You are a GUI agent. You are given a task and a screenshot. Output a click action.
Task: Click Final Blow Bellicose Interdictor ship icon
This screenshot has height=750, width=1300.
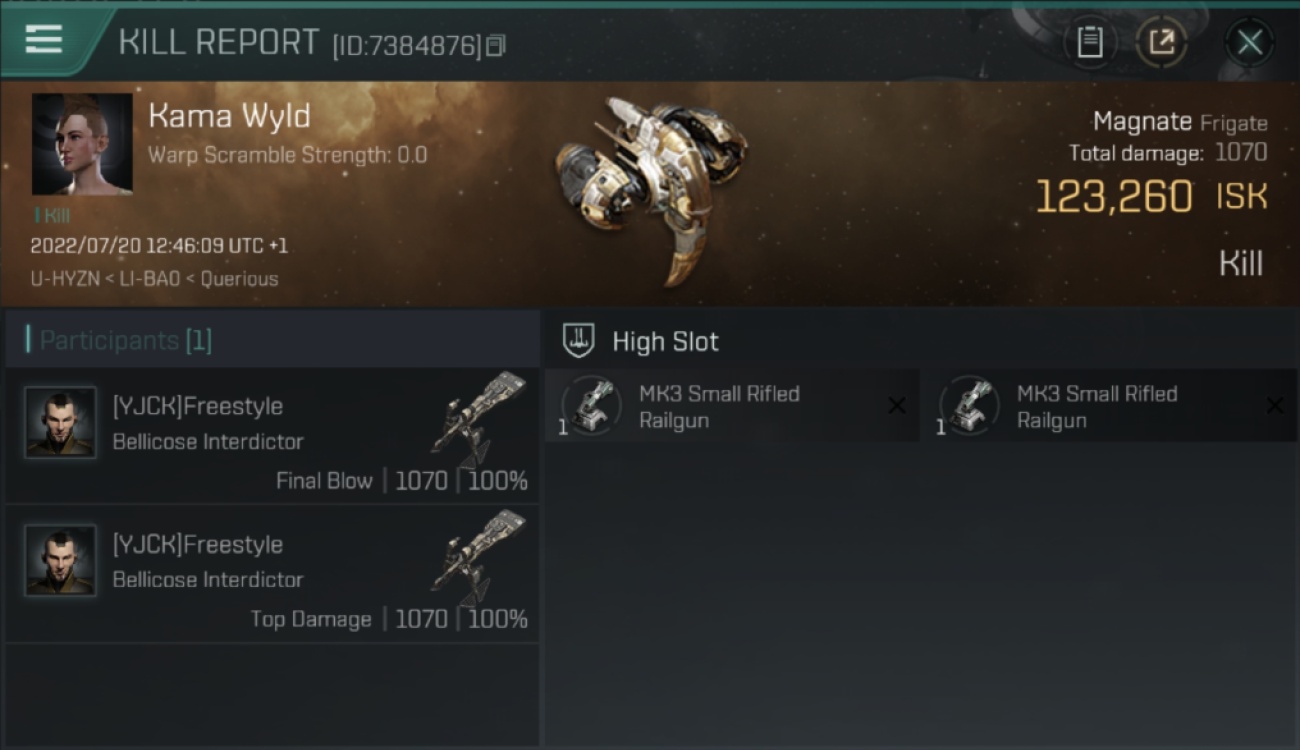click(478, 418)
